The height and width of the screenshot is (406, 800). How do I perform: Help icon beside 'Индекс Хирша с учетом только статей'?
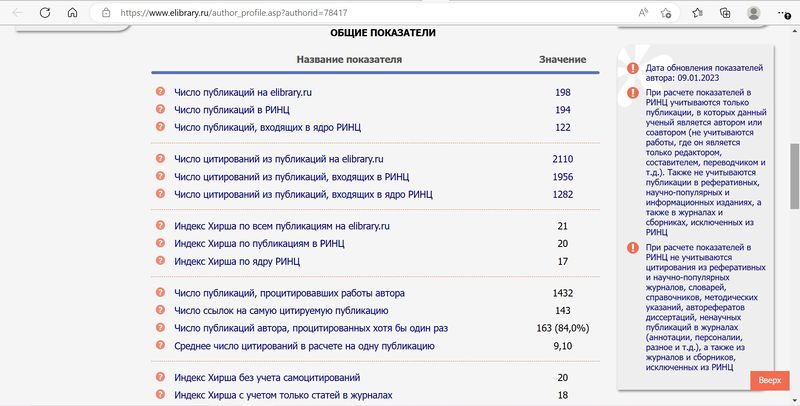pos(160,395)
